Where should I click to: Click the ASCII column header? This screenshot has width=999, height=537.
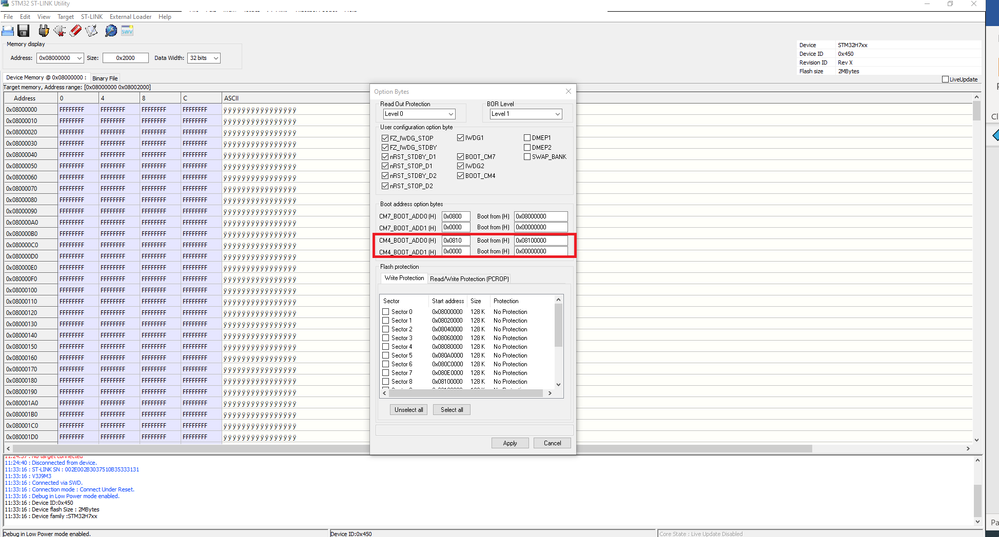click(x=231, y=98)
